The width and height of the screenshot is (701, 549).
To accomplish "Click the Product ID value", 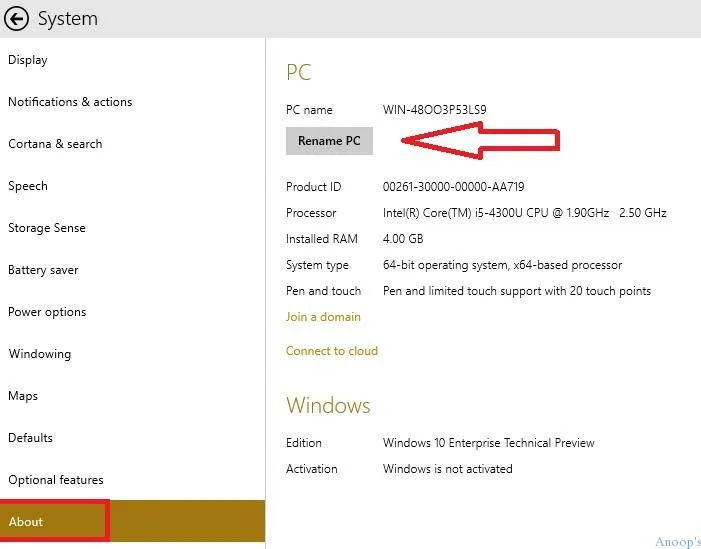I will pos(453,187).
